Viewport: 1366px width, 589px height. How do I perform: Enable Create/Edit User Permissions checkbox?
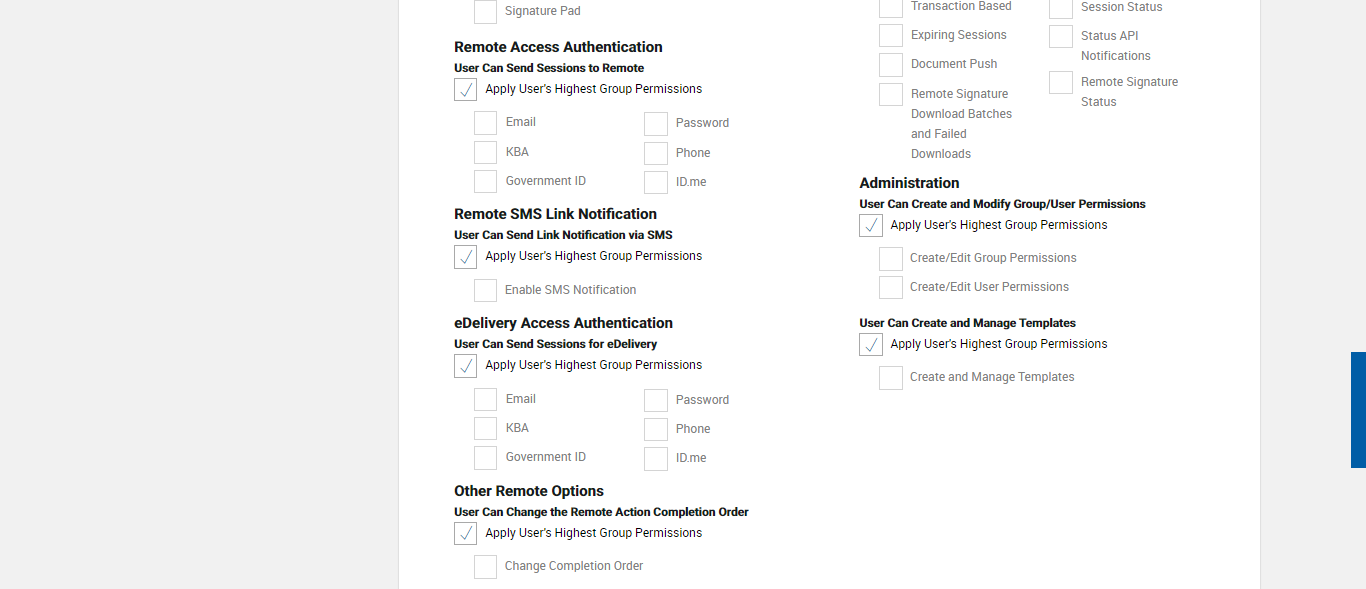click(891, 288)
